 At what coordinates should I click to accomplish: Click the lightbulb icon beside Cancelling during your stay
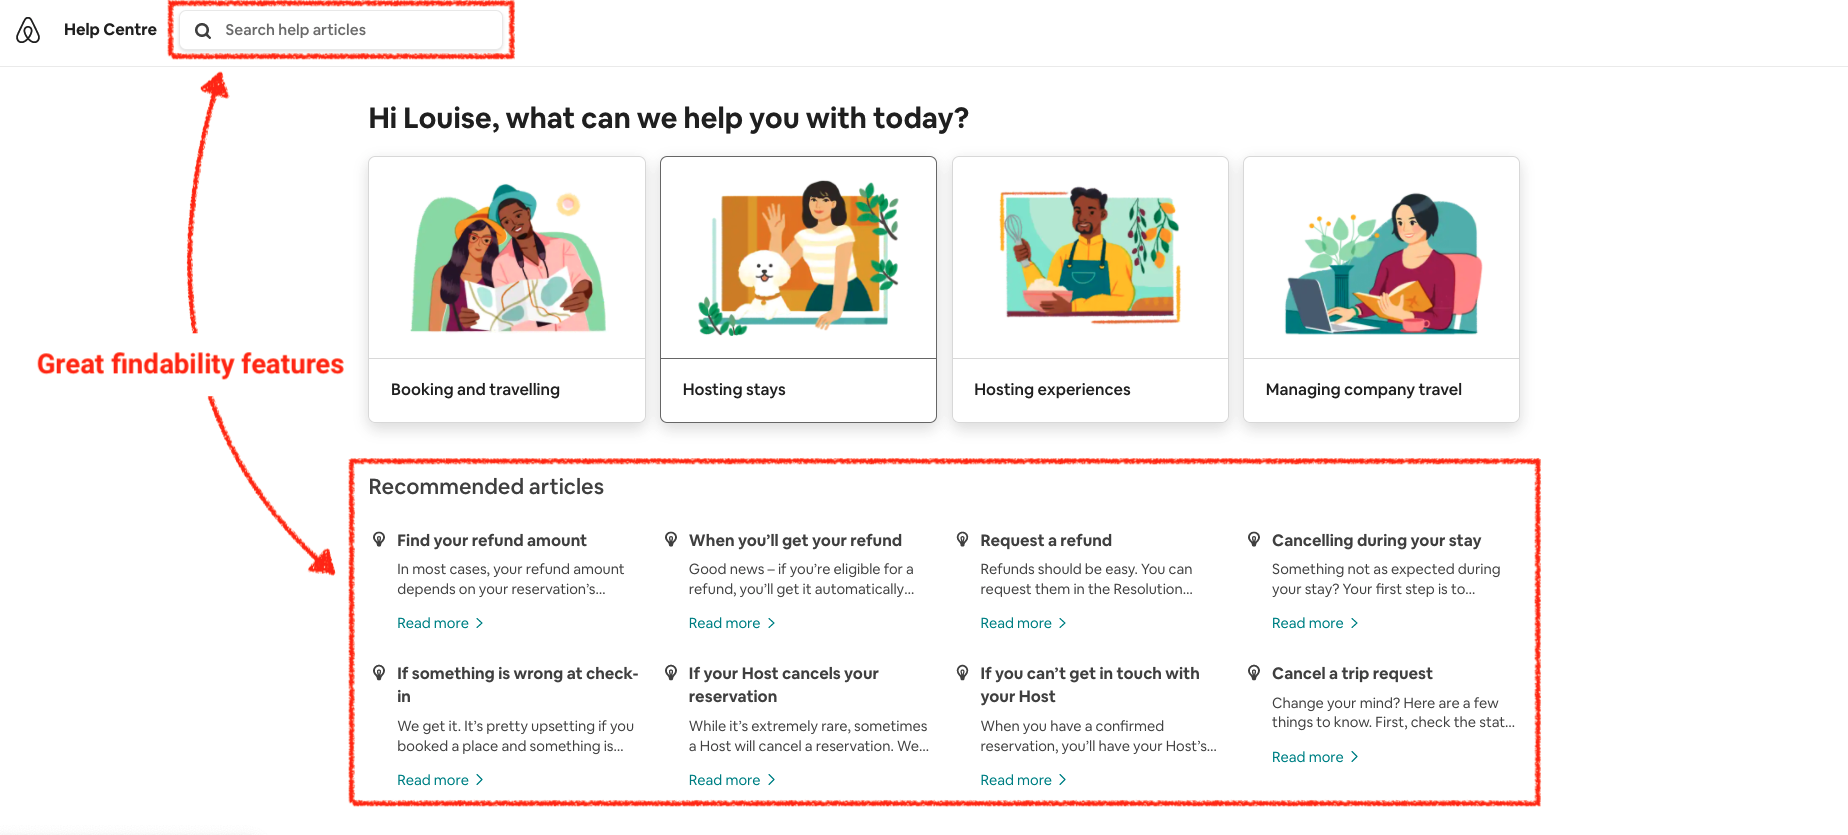[1254, 538]
